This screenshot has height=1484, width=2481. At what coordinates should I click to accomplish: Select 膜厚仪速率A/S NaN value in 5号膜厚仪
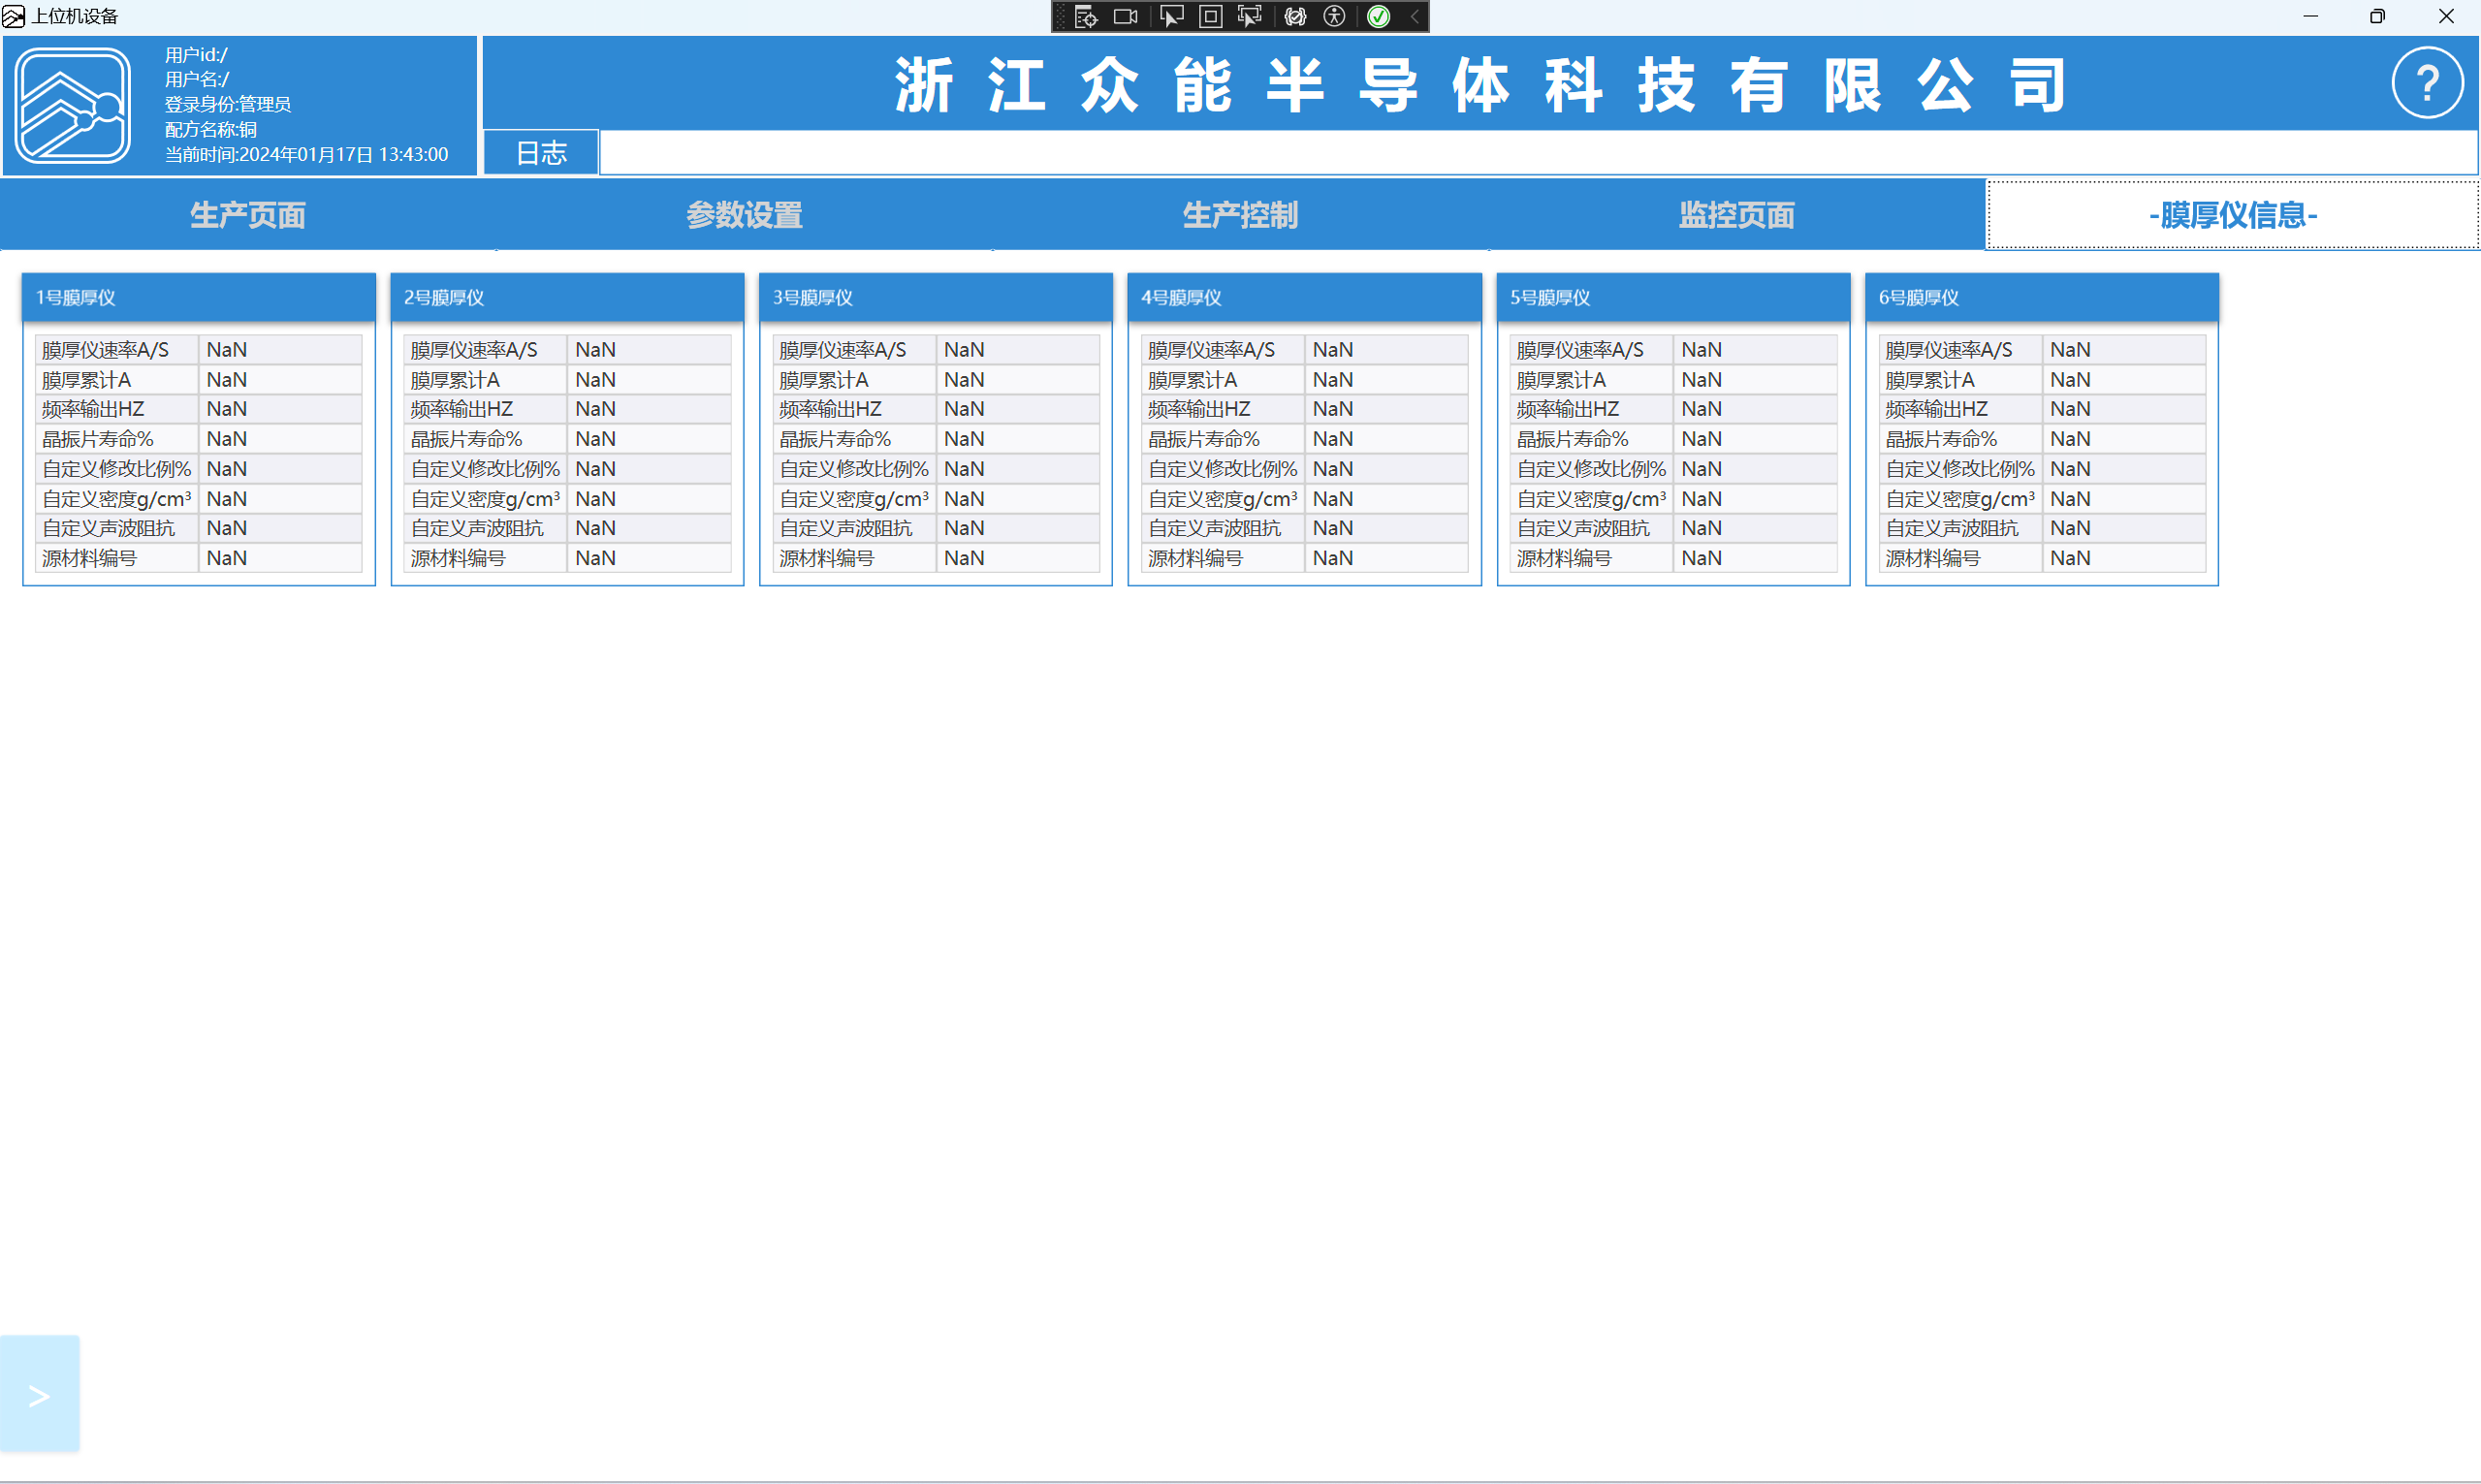1755,350
